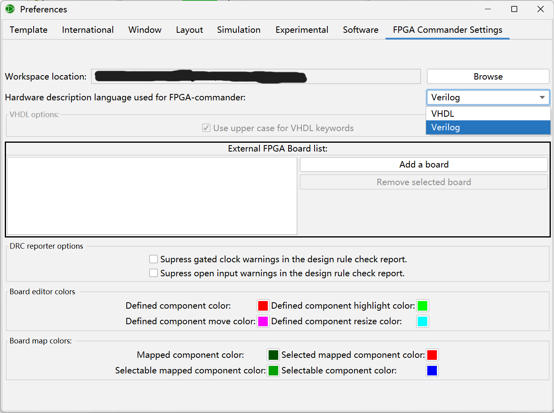Enable Supress open input warnings checkbox
Screen dimensions: 554x413
[x=153, y=273]
